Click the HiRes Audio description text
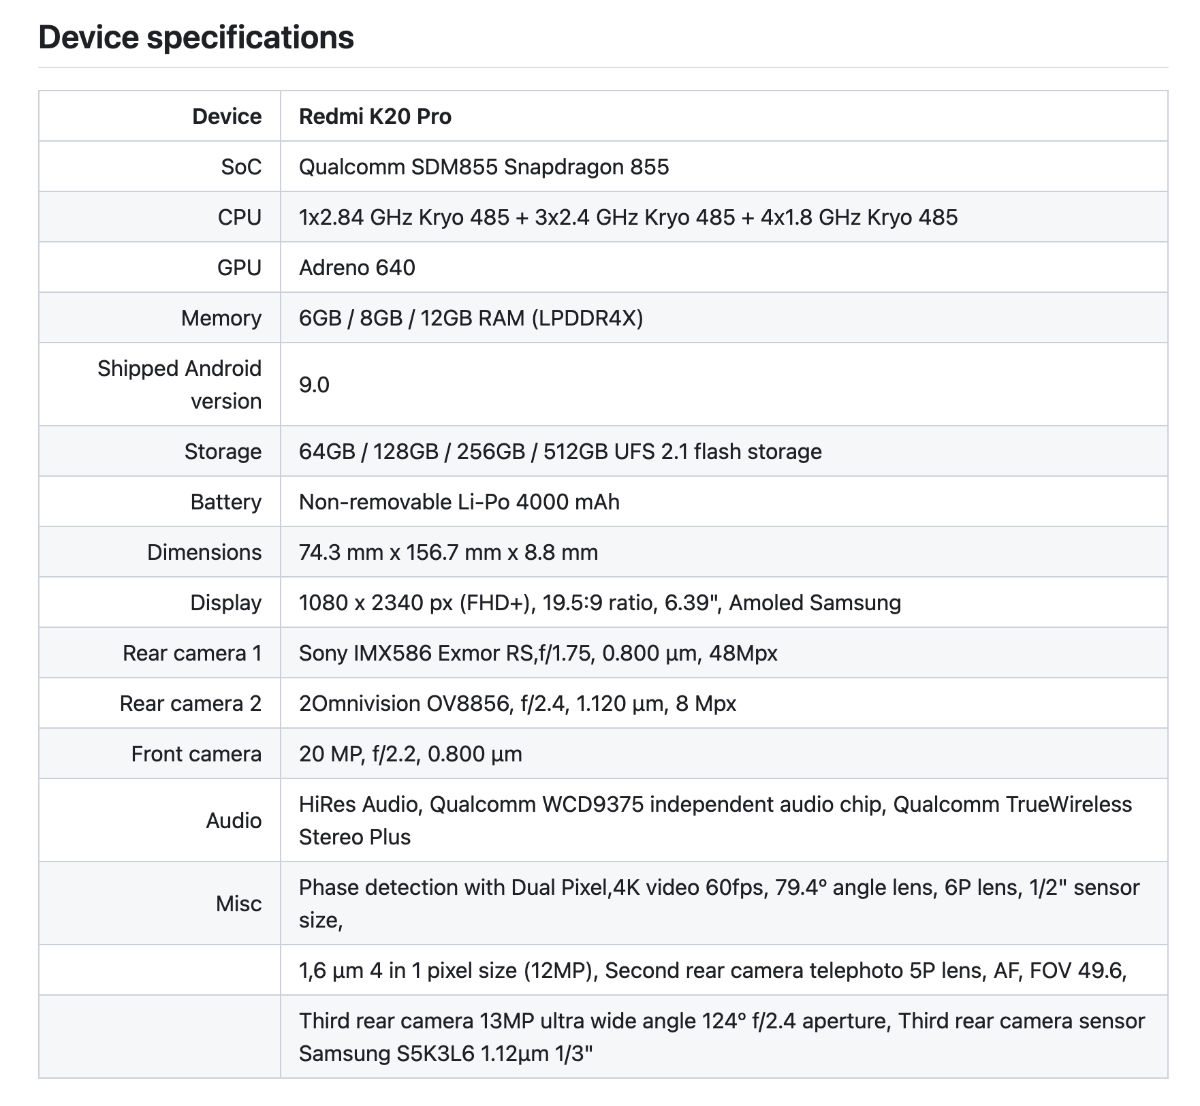1200x1106 pixels. (715, 820)
